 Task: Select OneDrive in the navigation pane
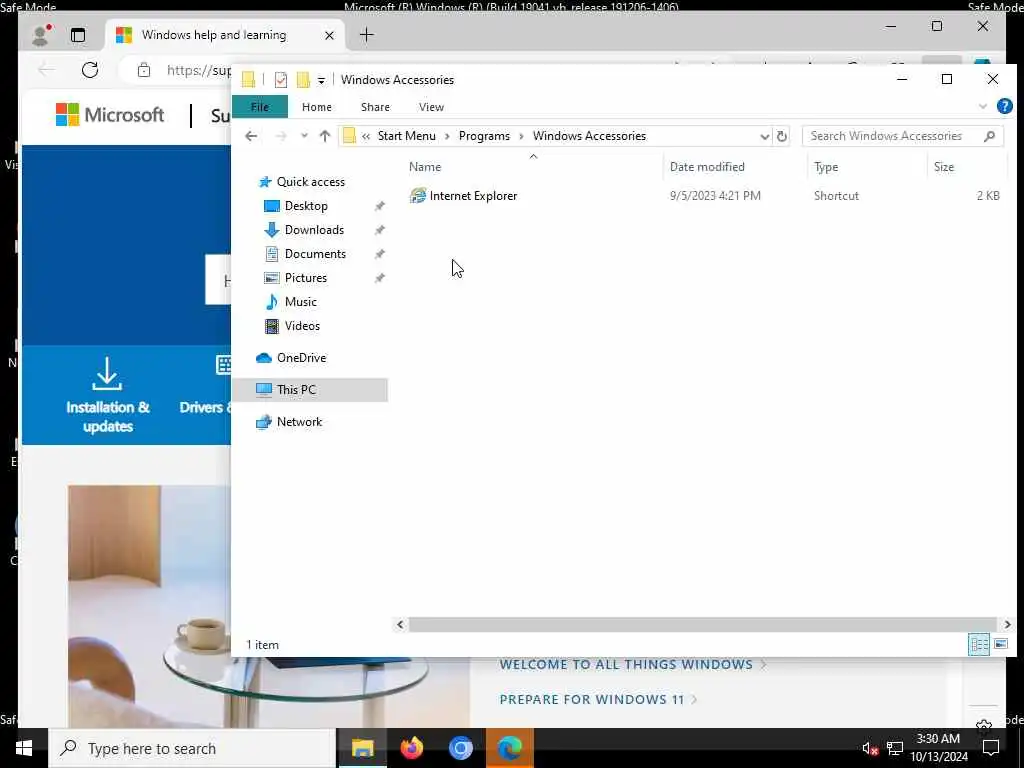pos(291,358)
